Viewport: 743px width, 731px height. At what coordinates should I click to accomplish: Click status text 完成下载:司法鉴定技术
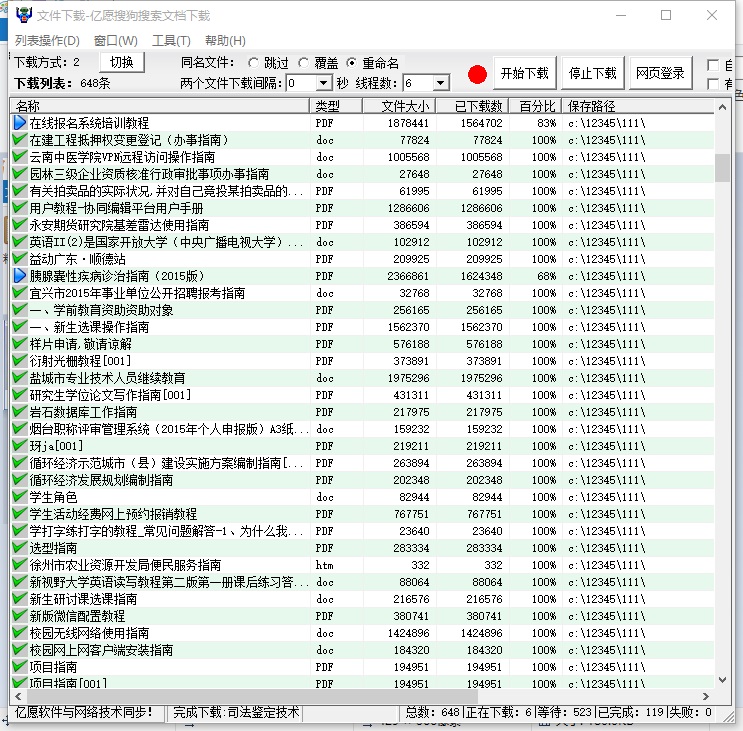pyautogui.click(x=236, y=712)
